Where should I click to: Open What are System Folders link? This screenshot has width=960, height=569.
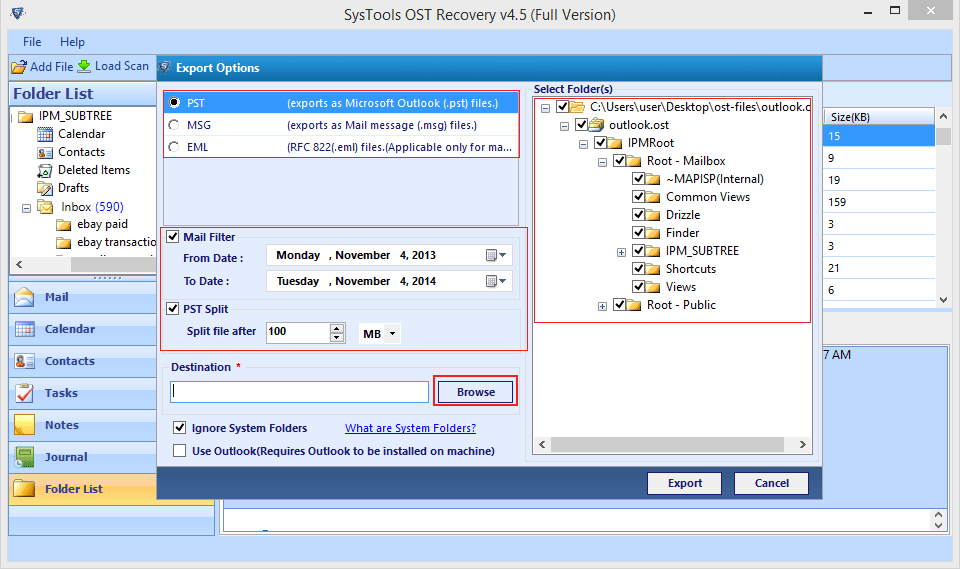pyautogui.click(x=410, y=428)
